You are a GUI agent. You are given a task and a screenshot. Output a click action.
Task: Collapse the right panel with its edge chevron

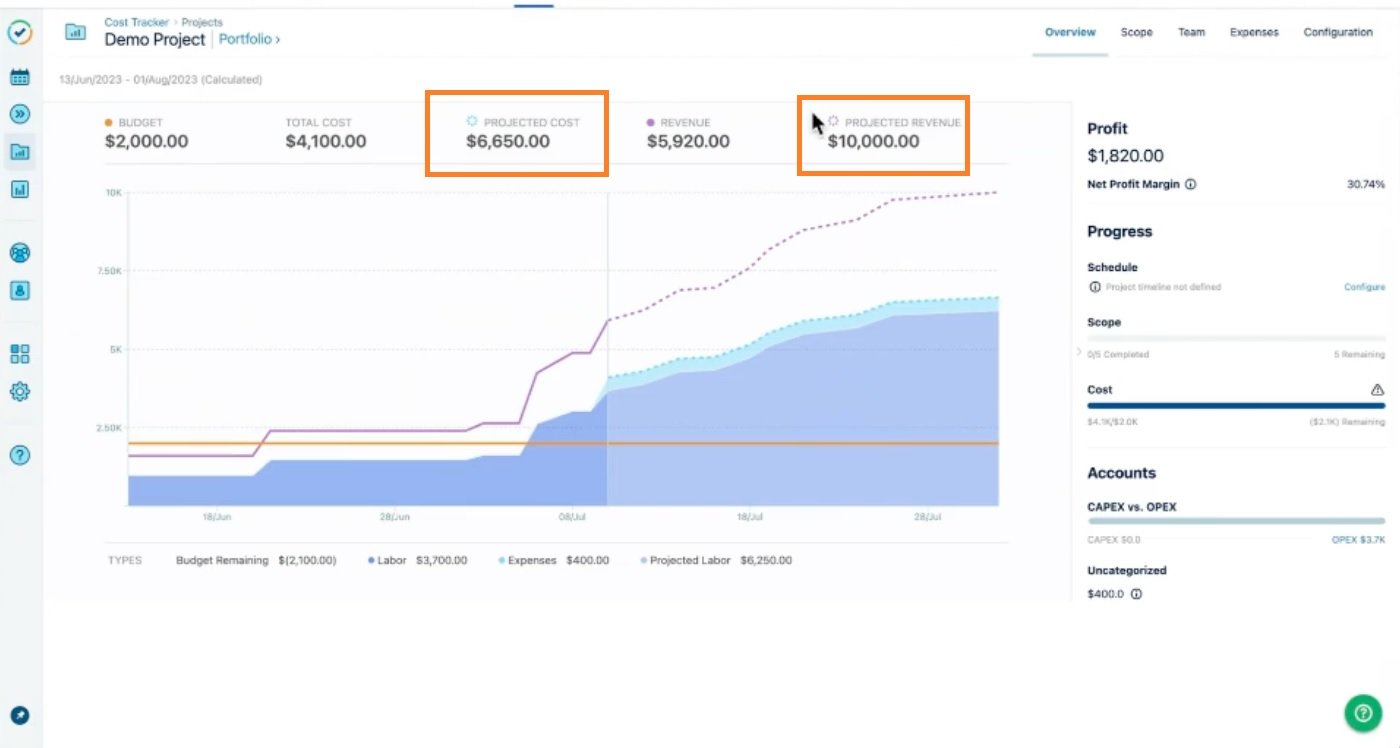pos(1078,352)
